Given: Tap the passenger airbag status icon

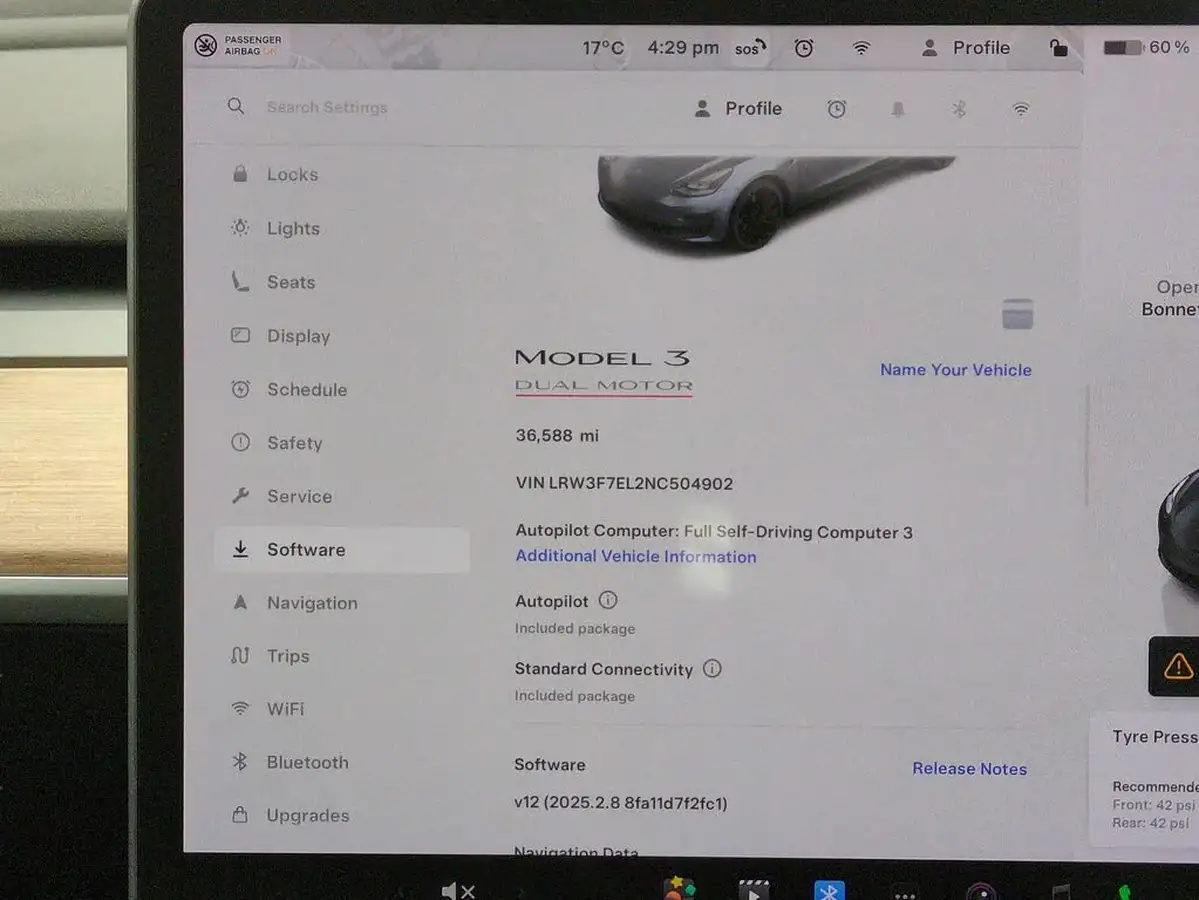Looking at the screenshot, I should click(x=205, y=46).
